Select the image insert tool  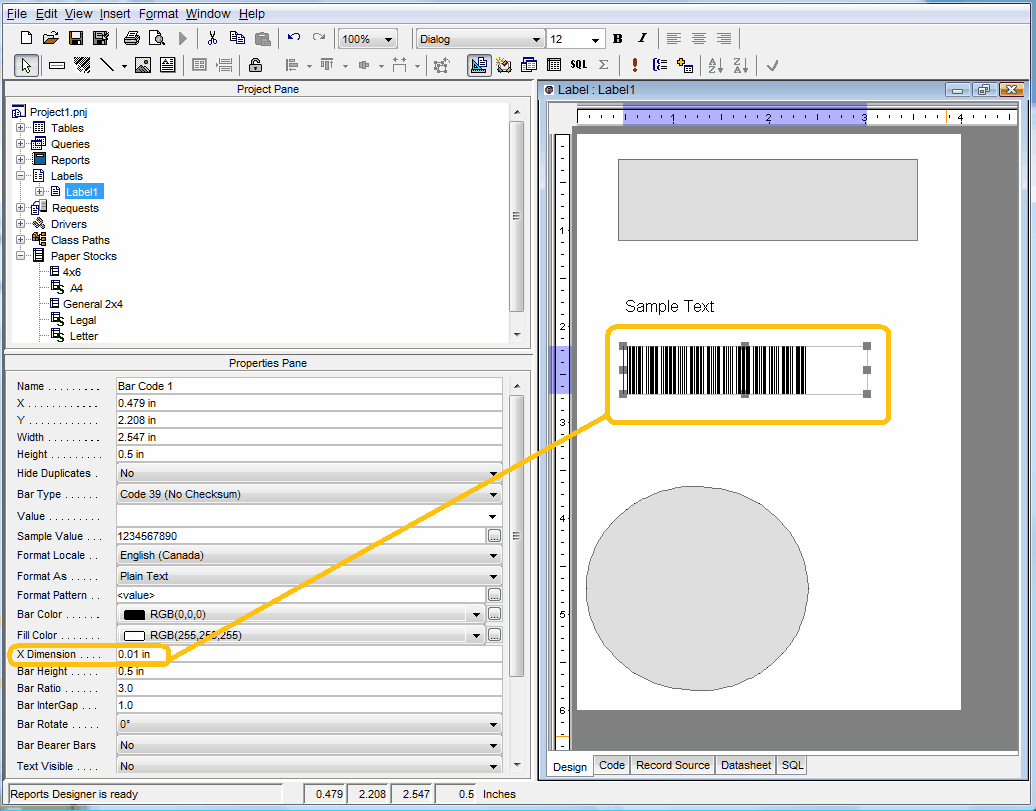pos(143,65)
